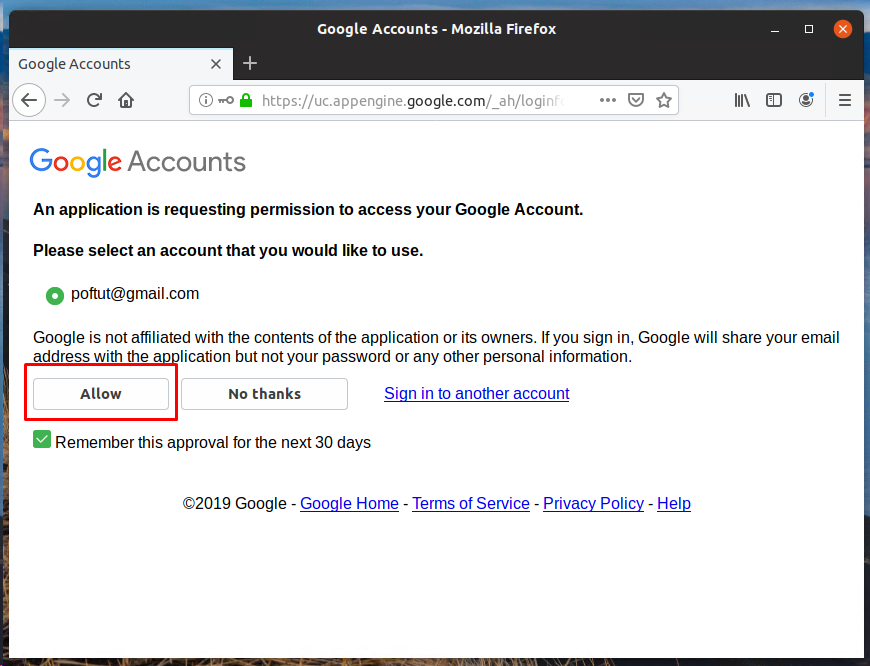Open the Terms of Service link

coord(471,503)
